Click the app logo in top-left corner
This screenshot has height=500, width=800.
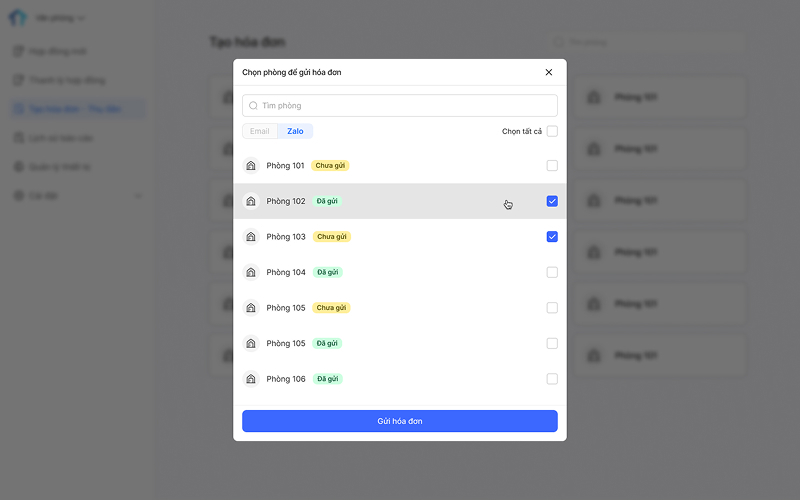(x=18, y=18)
